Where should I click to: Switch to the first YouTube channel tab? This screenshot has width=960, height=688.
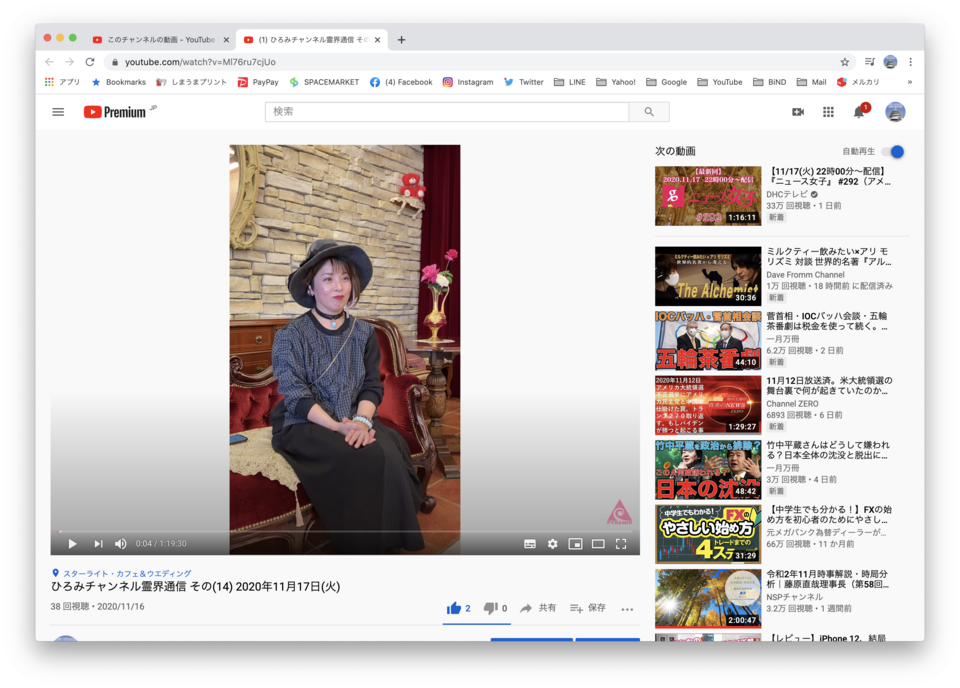(x=160, y=40)
